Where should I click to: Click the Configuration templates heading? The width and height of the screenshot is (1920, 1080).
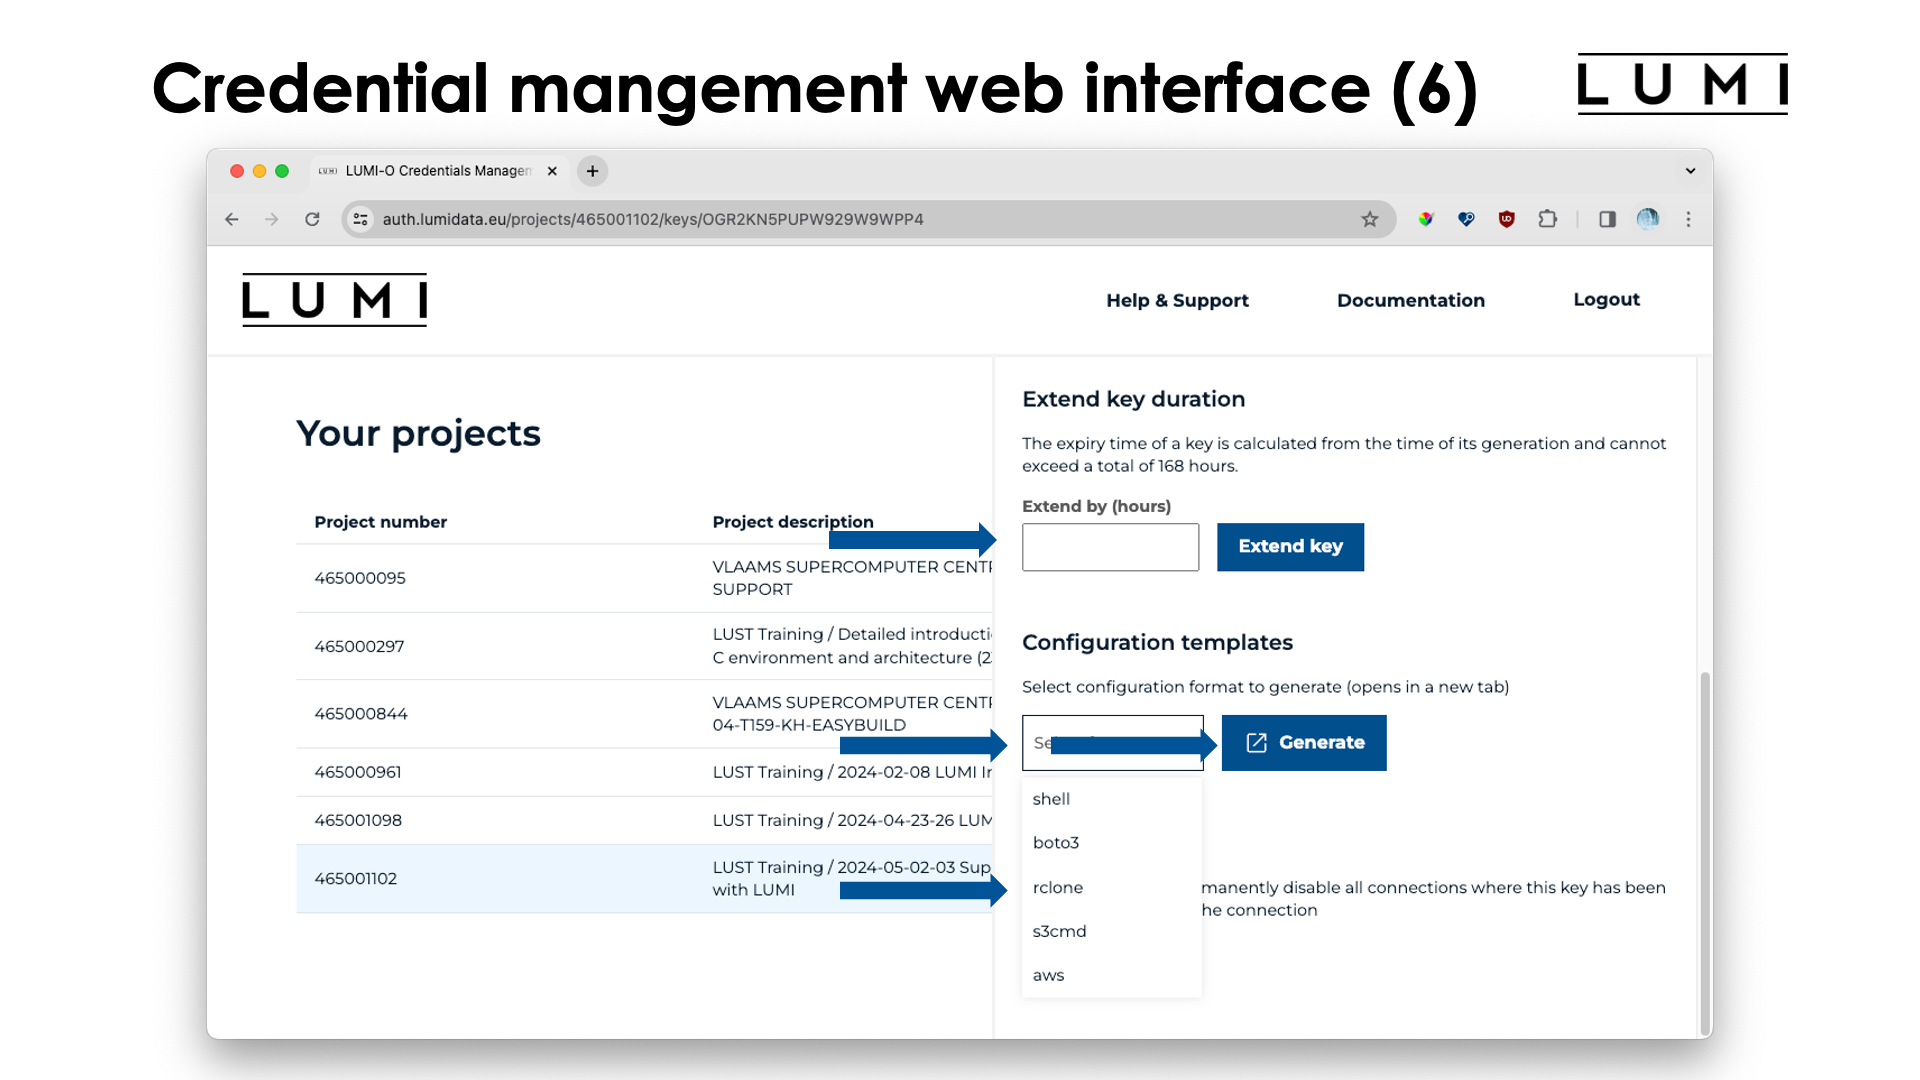pos(1157,642)
